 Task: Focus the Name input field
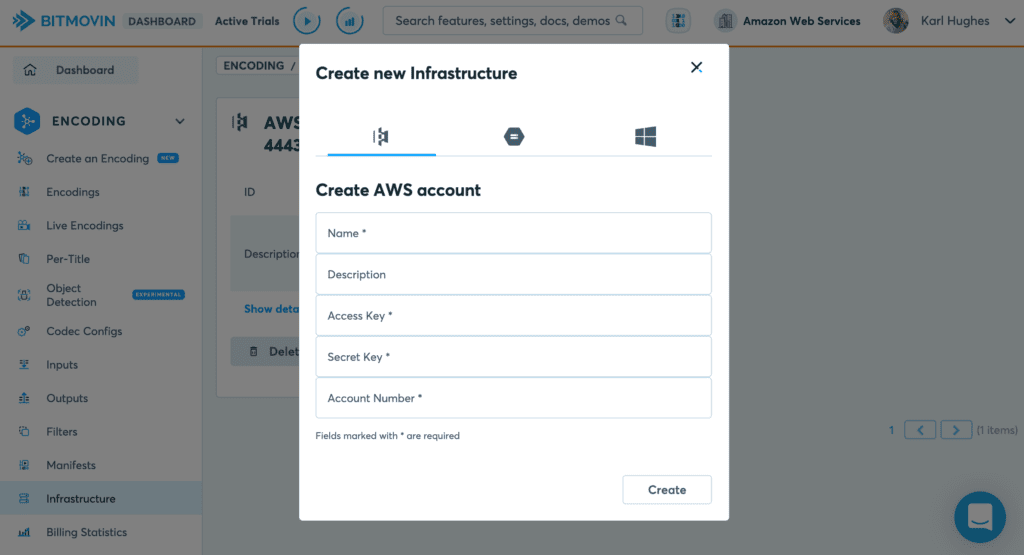click(x=513, y=233)
